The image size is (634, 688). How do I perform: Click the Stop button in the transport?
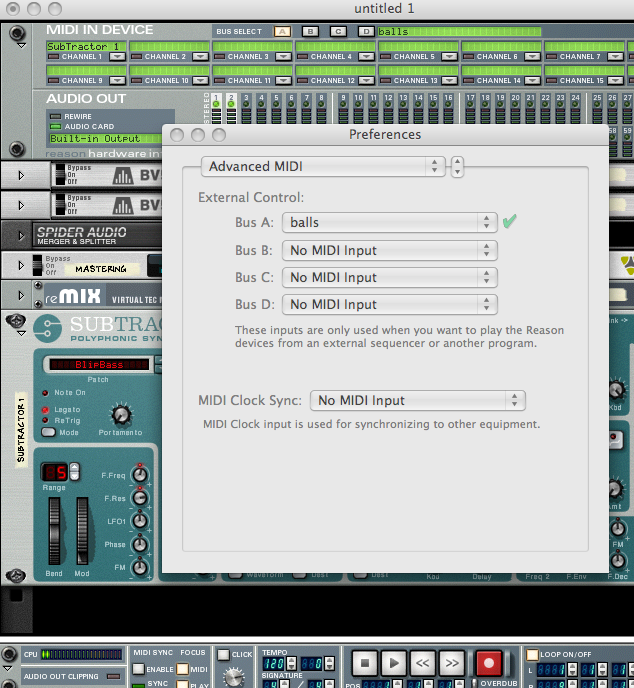(x=365, y=663)
